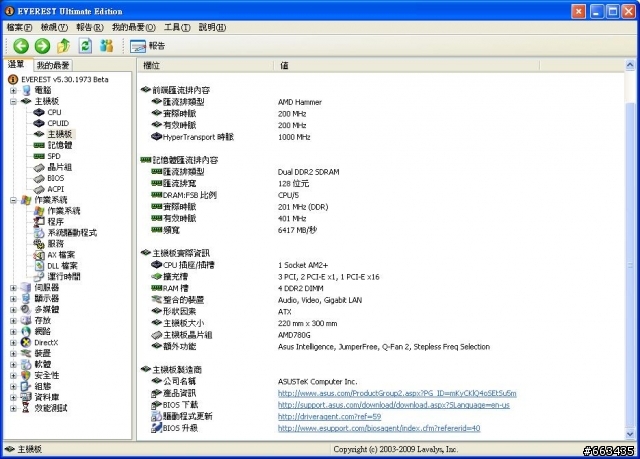Expand the 網路 tree node
This screenshot has width=640, height=459.
(x=13, y=332)
